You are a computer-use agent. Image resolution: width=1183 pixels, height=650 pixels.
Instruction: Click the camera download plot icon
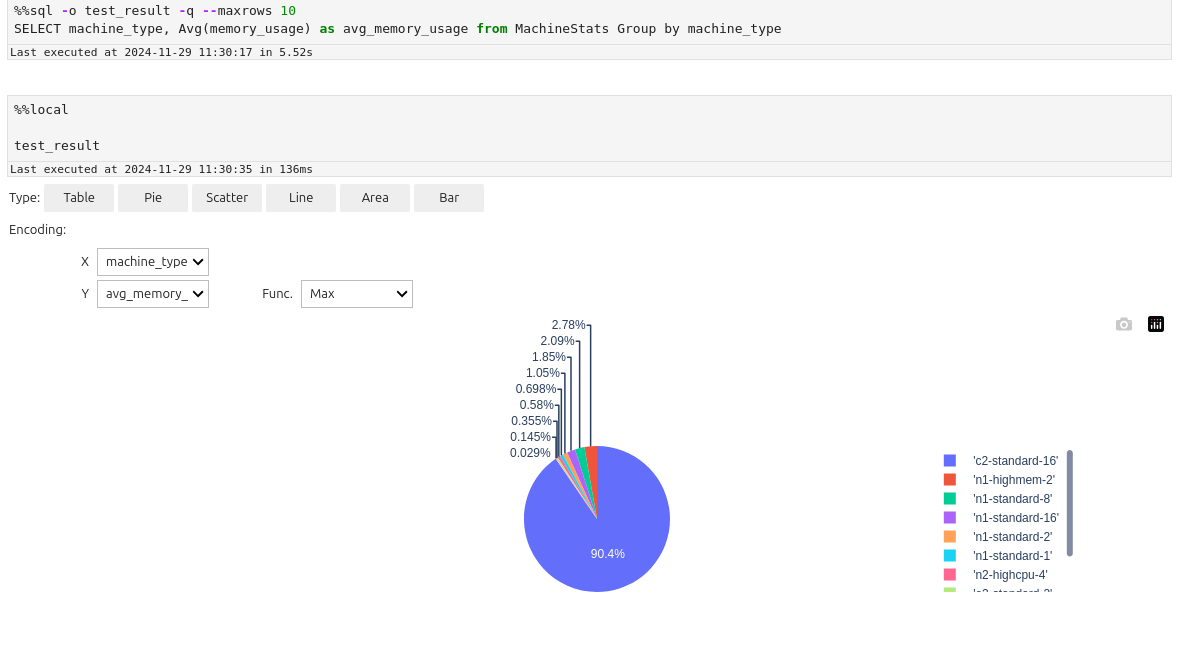[1124, 324]
